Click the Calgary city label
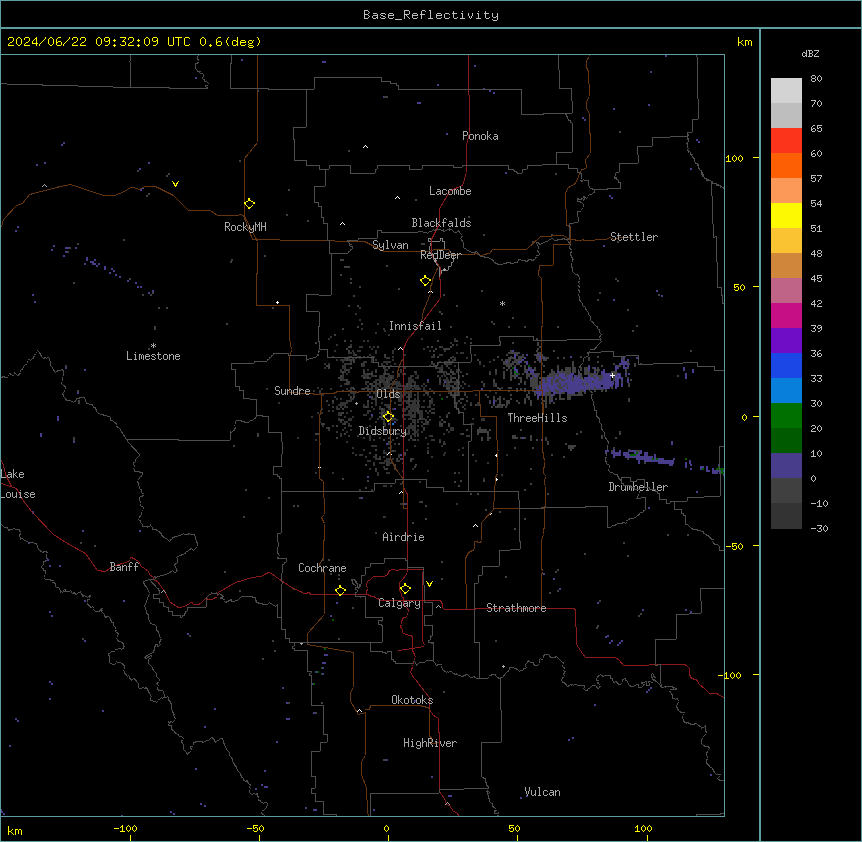This screenshot has height=842, width=862. click(x=399, y=603)
